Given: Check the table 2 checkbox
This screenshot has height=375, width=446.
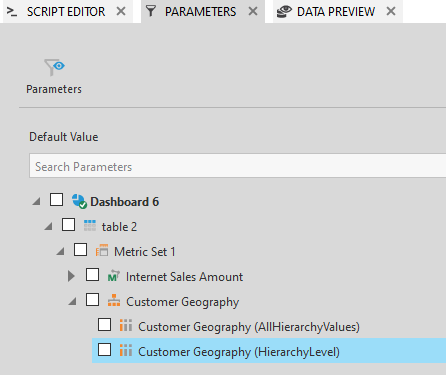Looking at the screenshot, I should tap(68, 225).
